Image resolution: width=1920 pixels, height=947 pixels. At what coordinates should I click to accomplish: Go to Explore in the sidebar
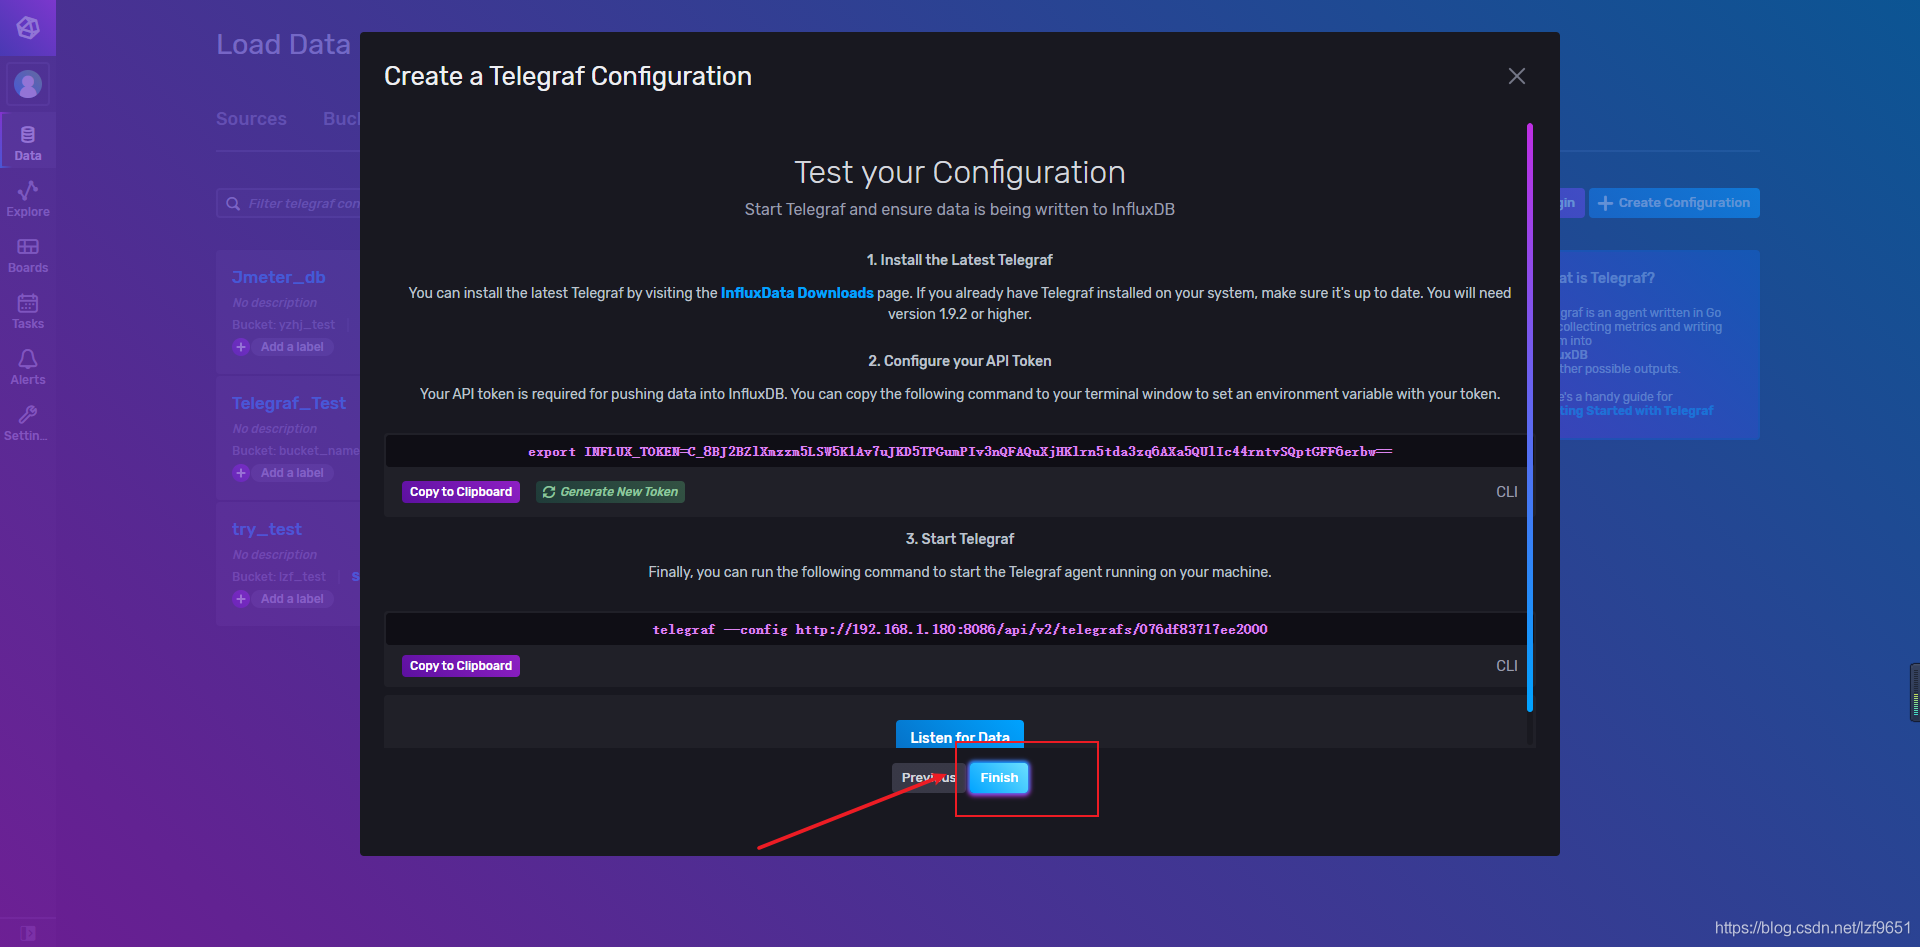(28, 199)
